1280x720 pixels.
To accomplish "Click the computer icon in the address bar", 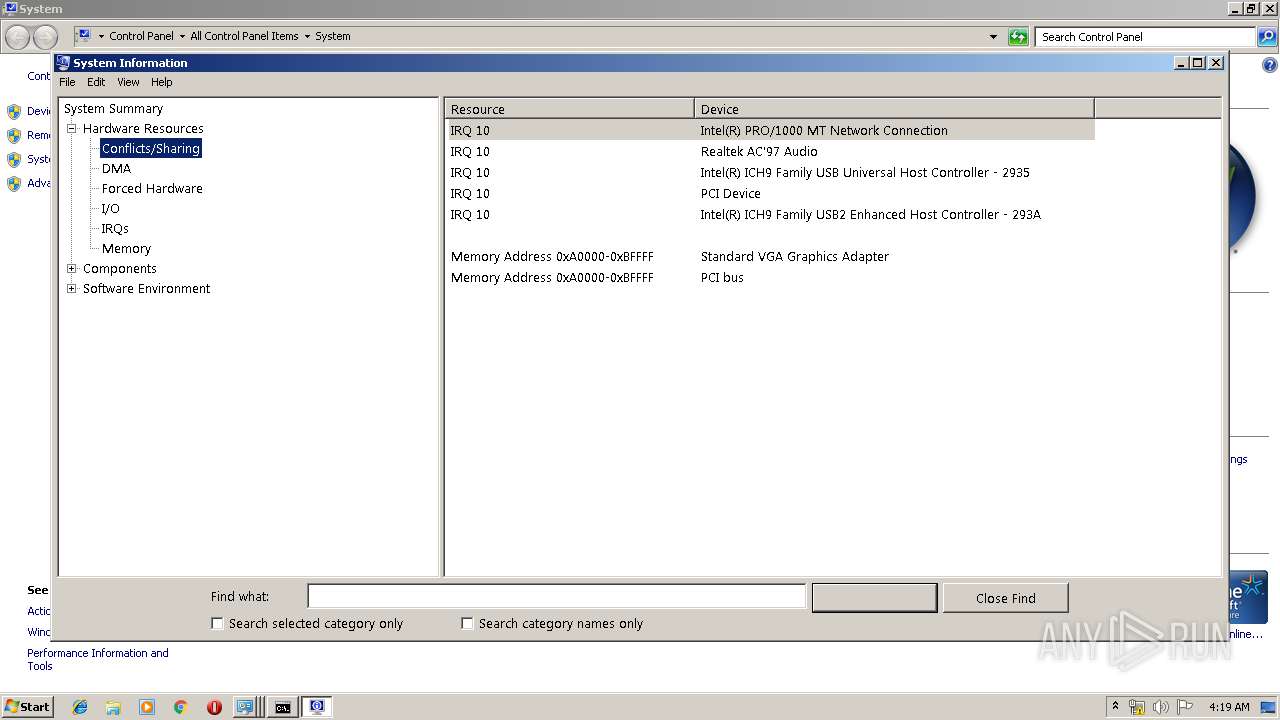I will (84, 36).
